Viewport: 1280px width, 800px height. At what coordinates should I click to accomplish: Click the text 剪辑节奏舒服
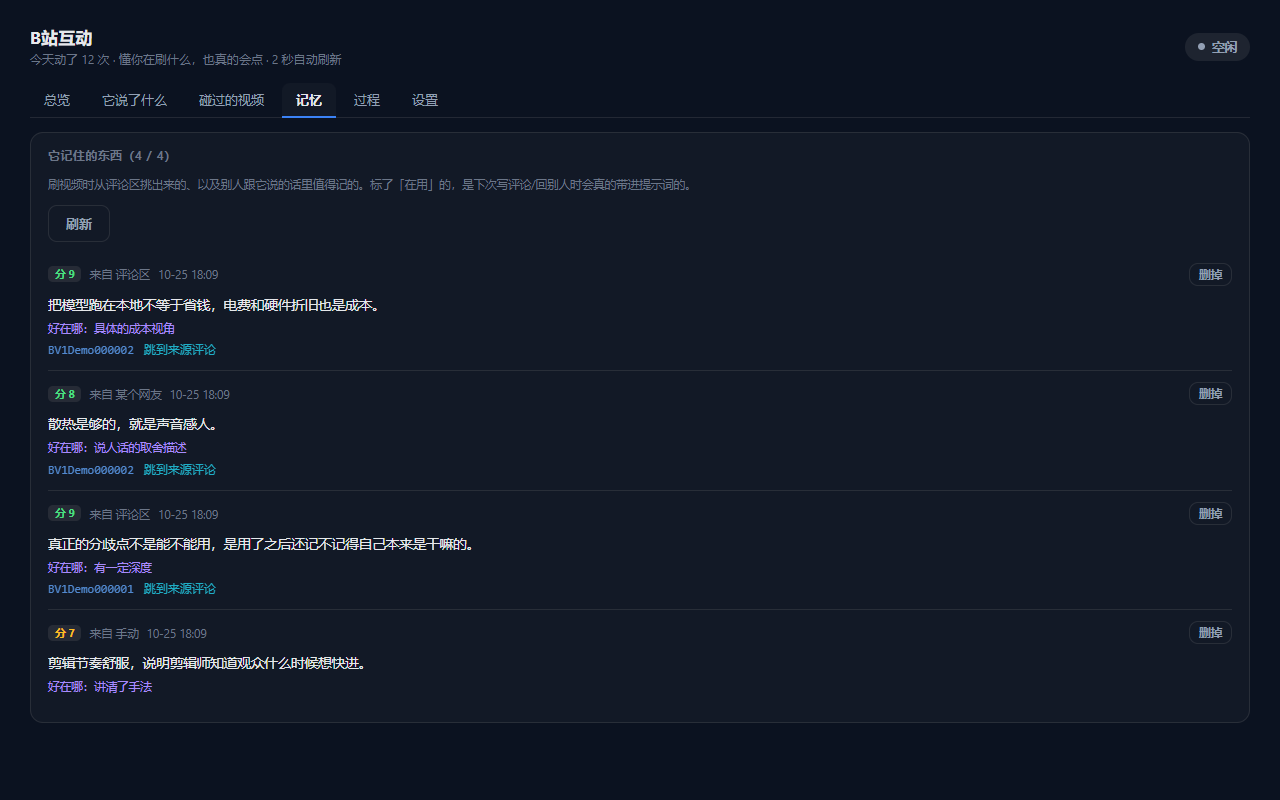tap(90, 664)
